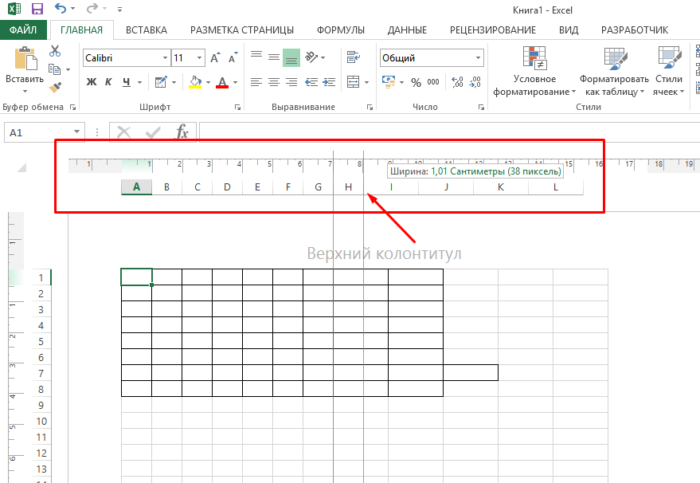Open the Общий number format dropdown
The height and width of the screenshot is (483, 700).
(x=478, y=58)
